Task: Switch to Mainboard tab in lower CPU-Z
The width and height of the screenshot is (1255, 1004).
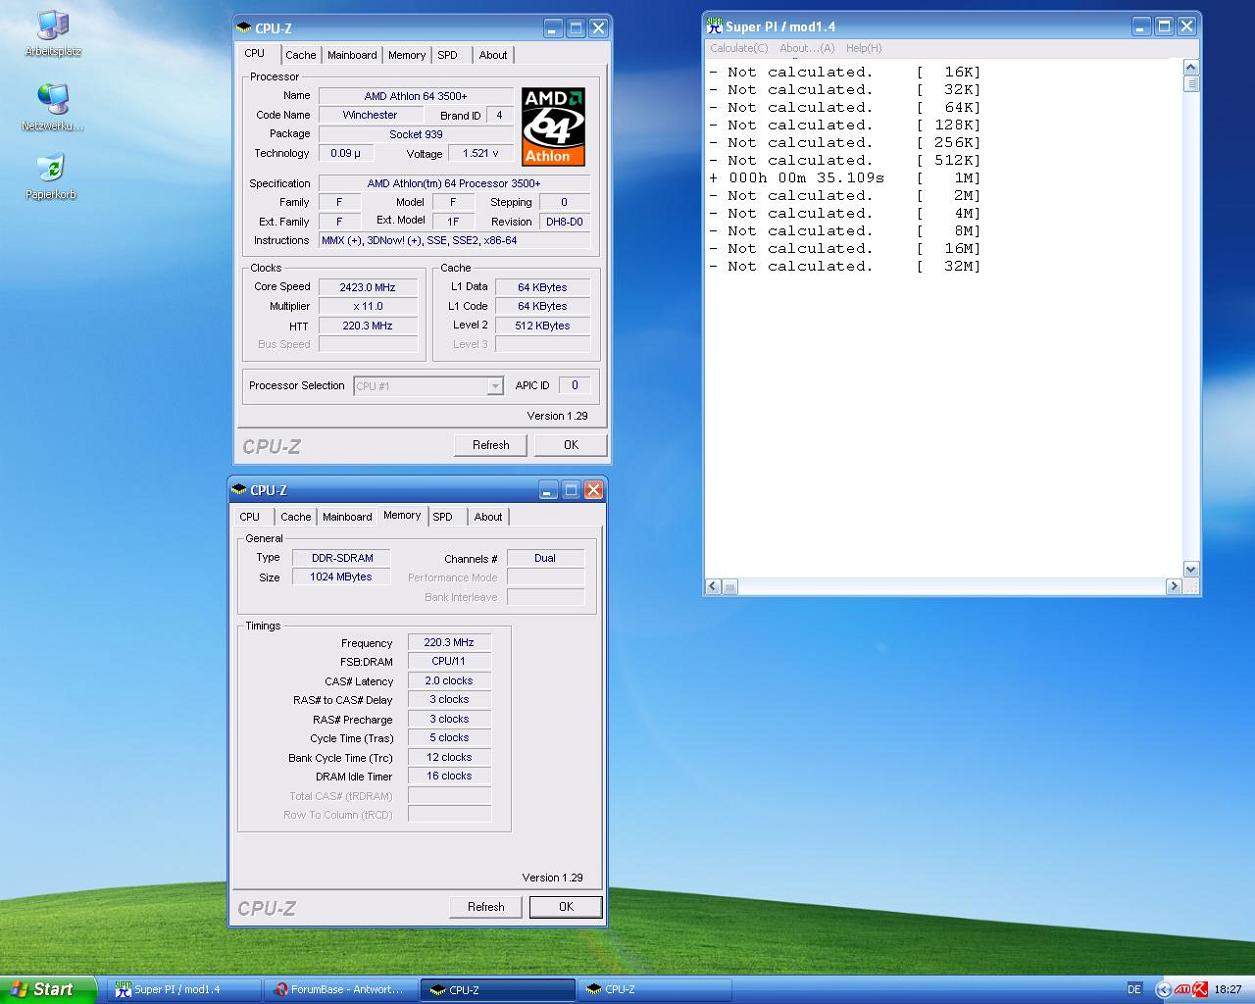Action: click(347, 517)
